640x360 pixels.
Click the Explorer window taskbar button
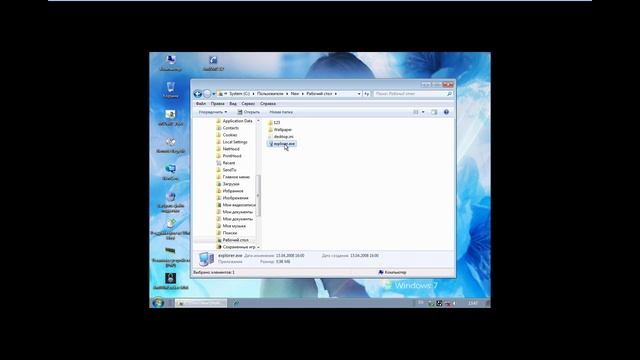(x=200, y=303)
